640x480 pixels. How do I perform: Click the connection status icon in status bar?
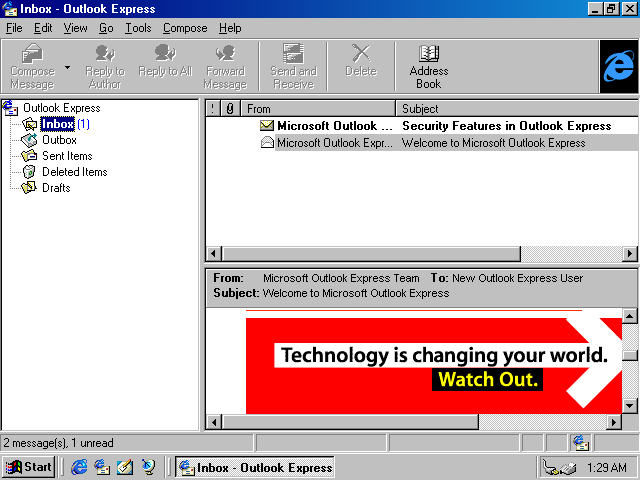coord(580,443)
